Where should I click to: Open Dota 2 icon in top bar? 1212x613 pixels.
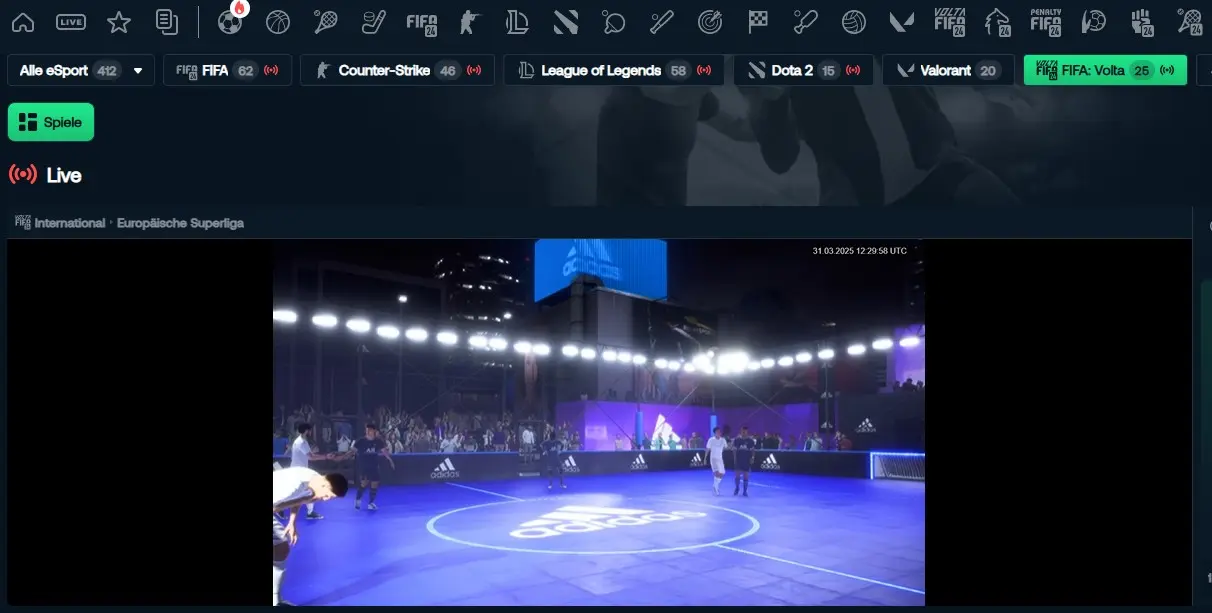[x=566, y=21]
